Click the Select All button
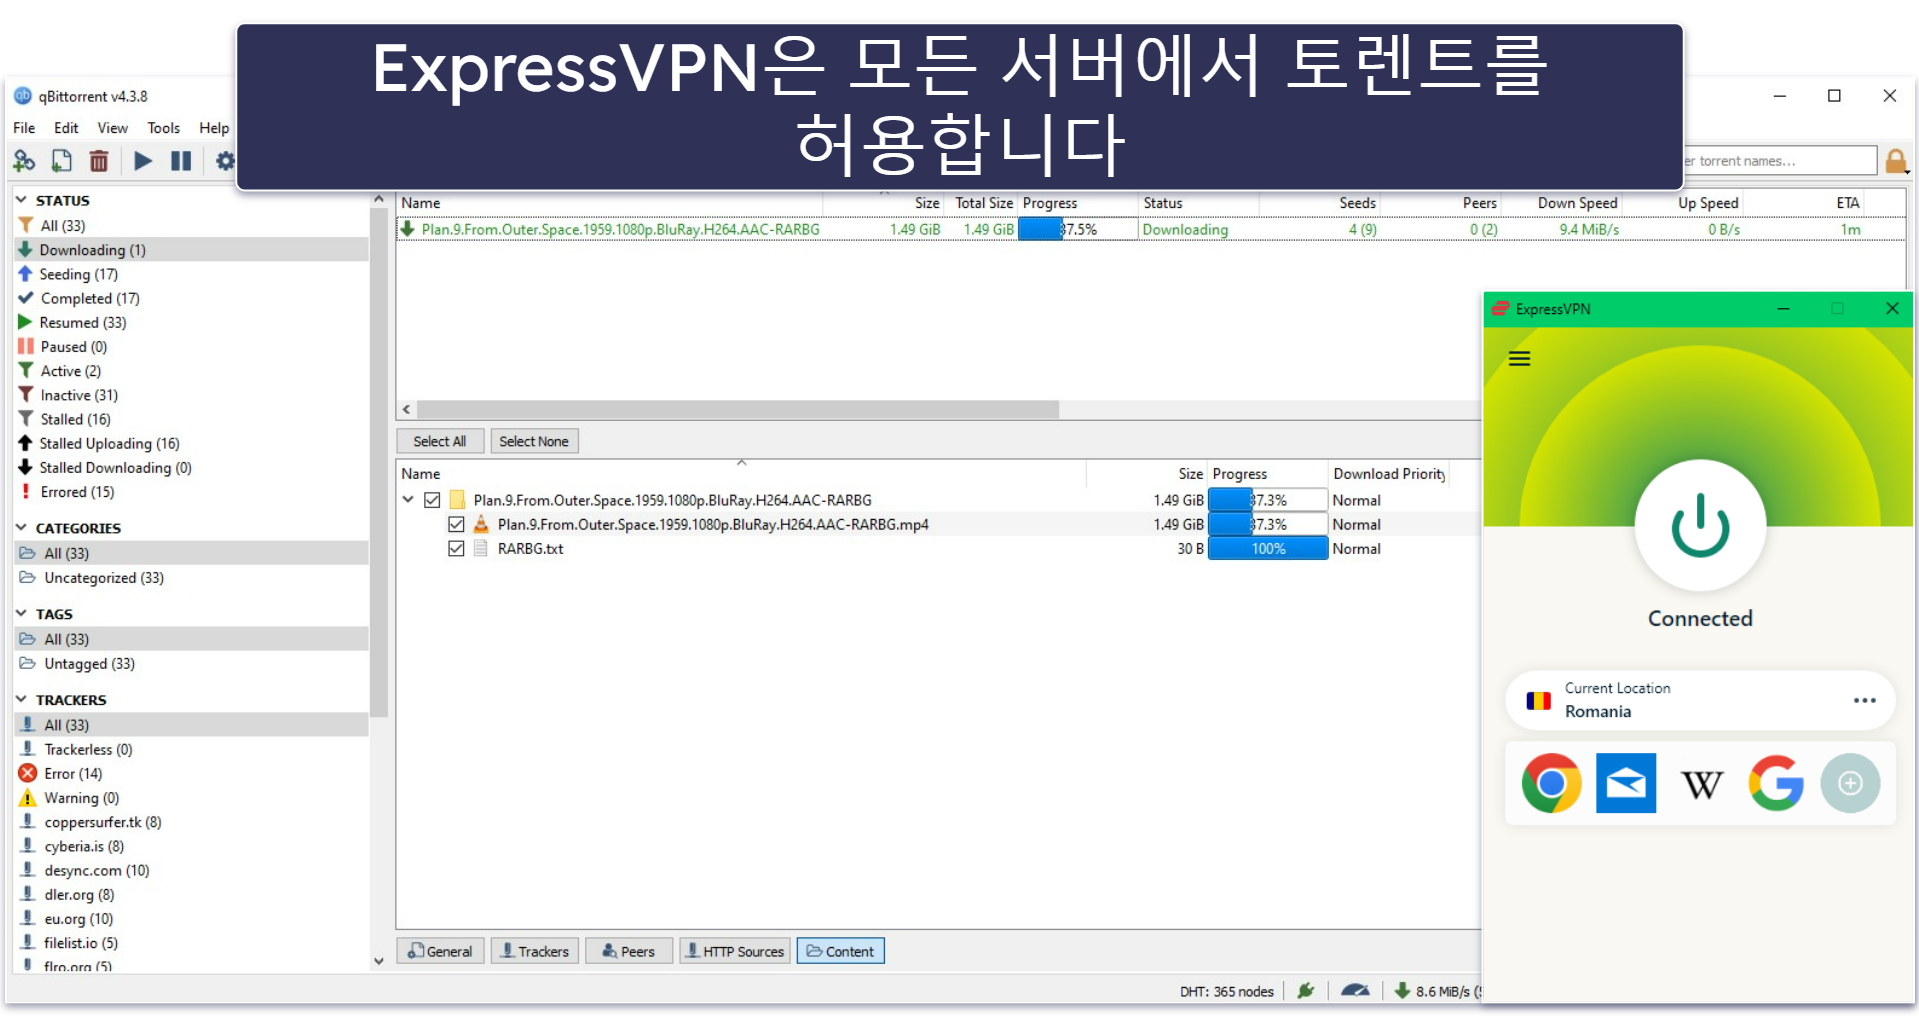This screenshot has height=1024, width=1919. (440, 441)
